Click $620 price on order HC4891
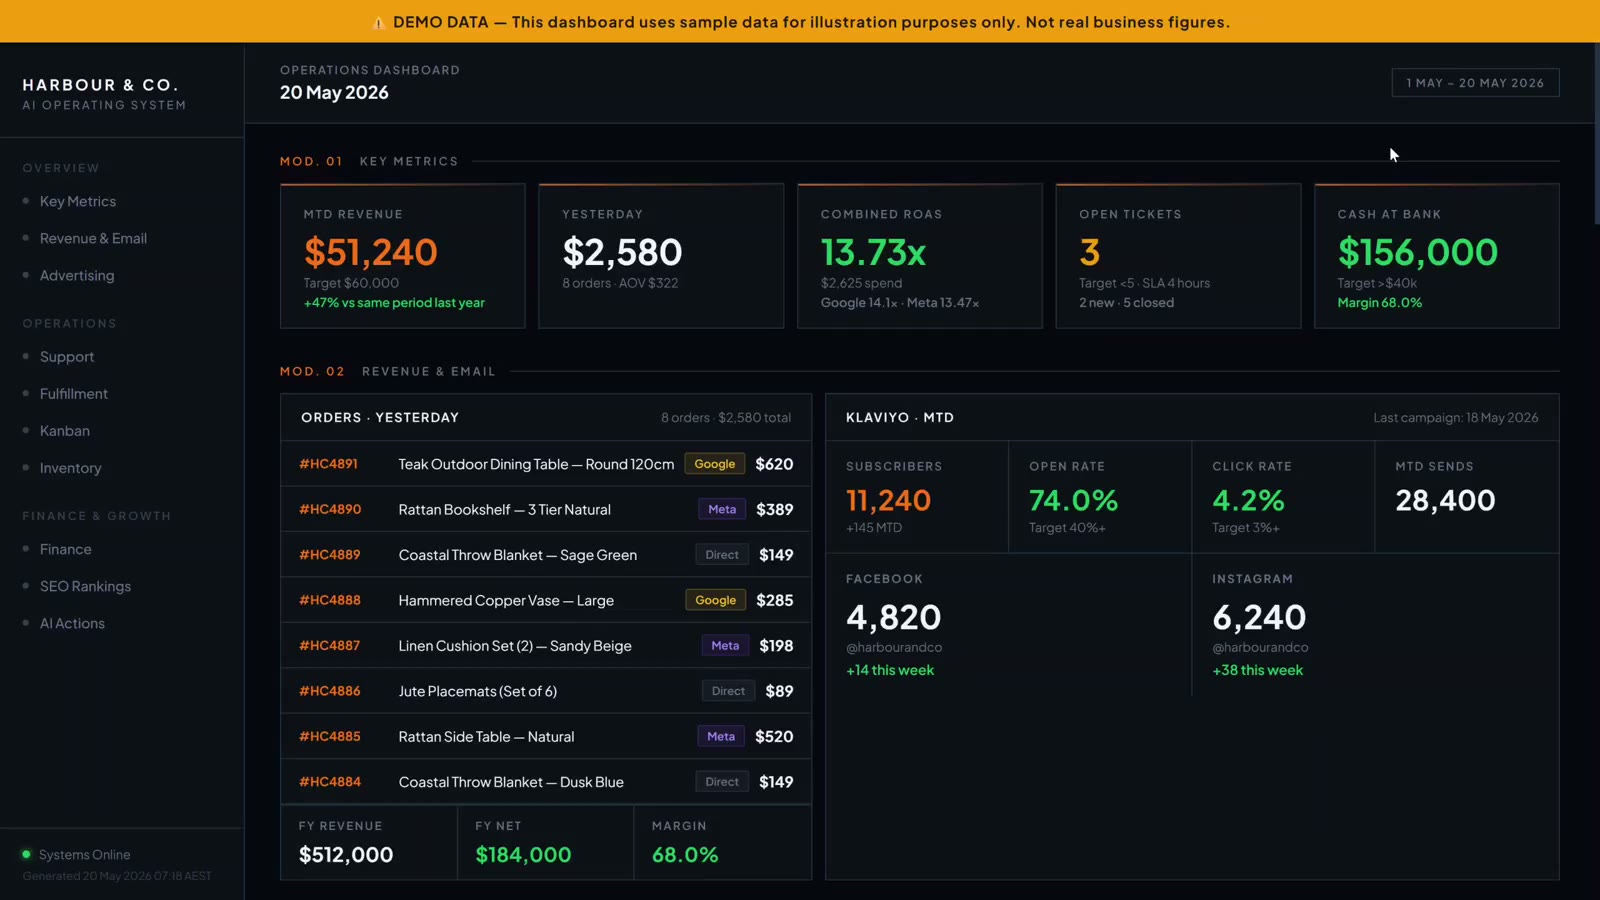This screenshot has width=1600, height=900. pos(774,464)
